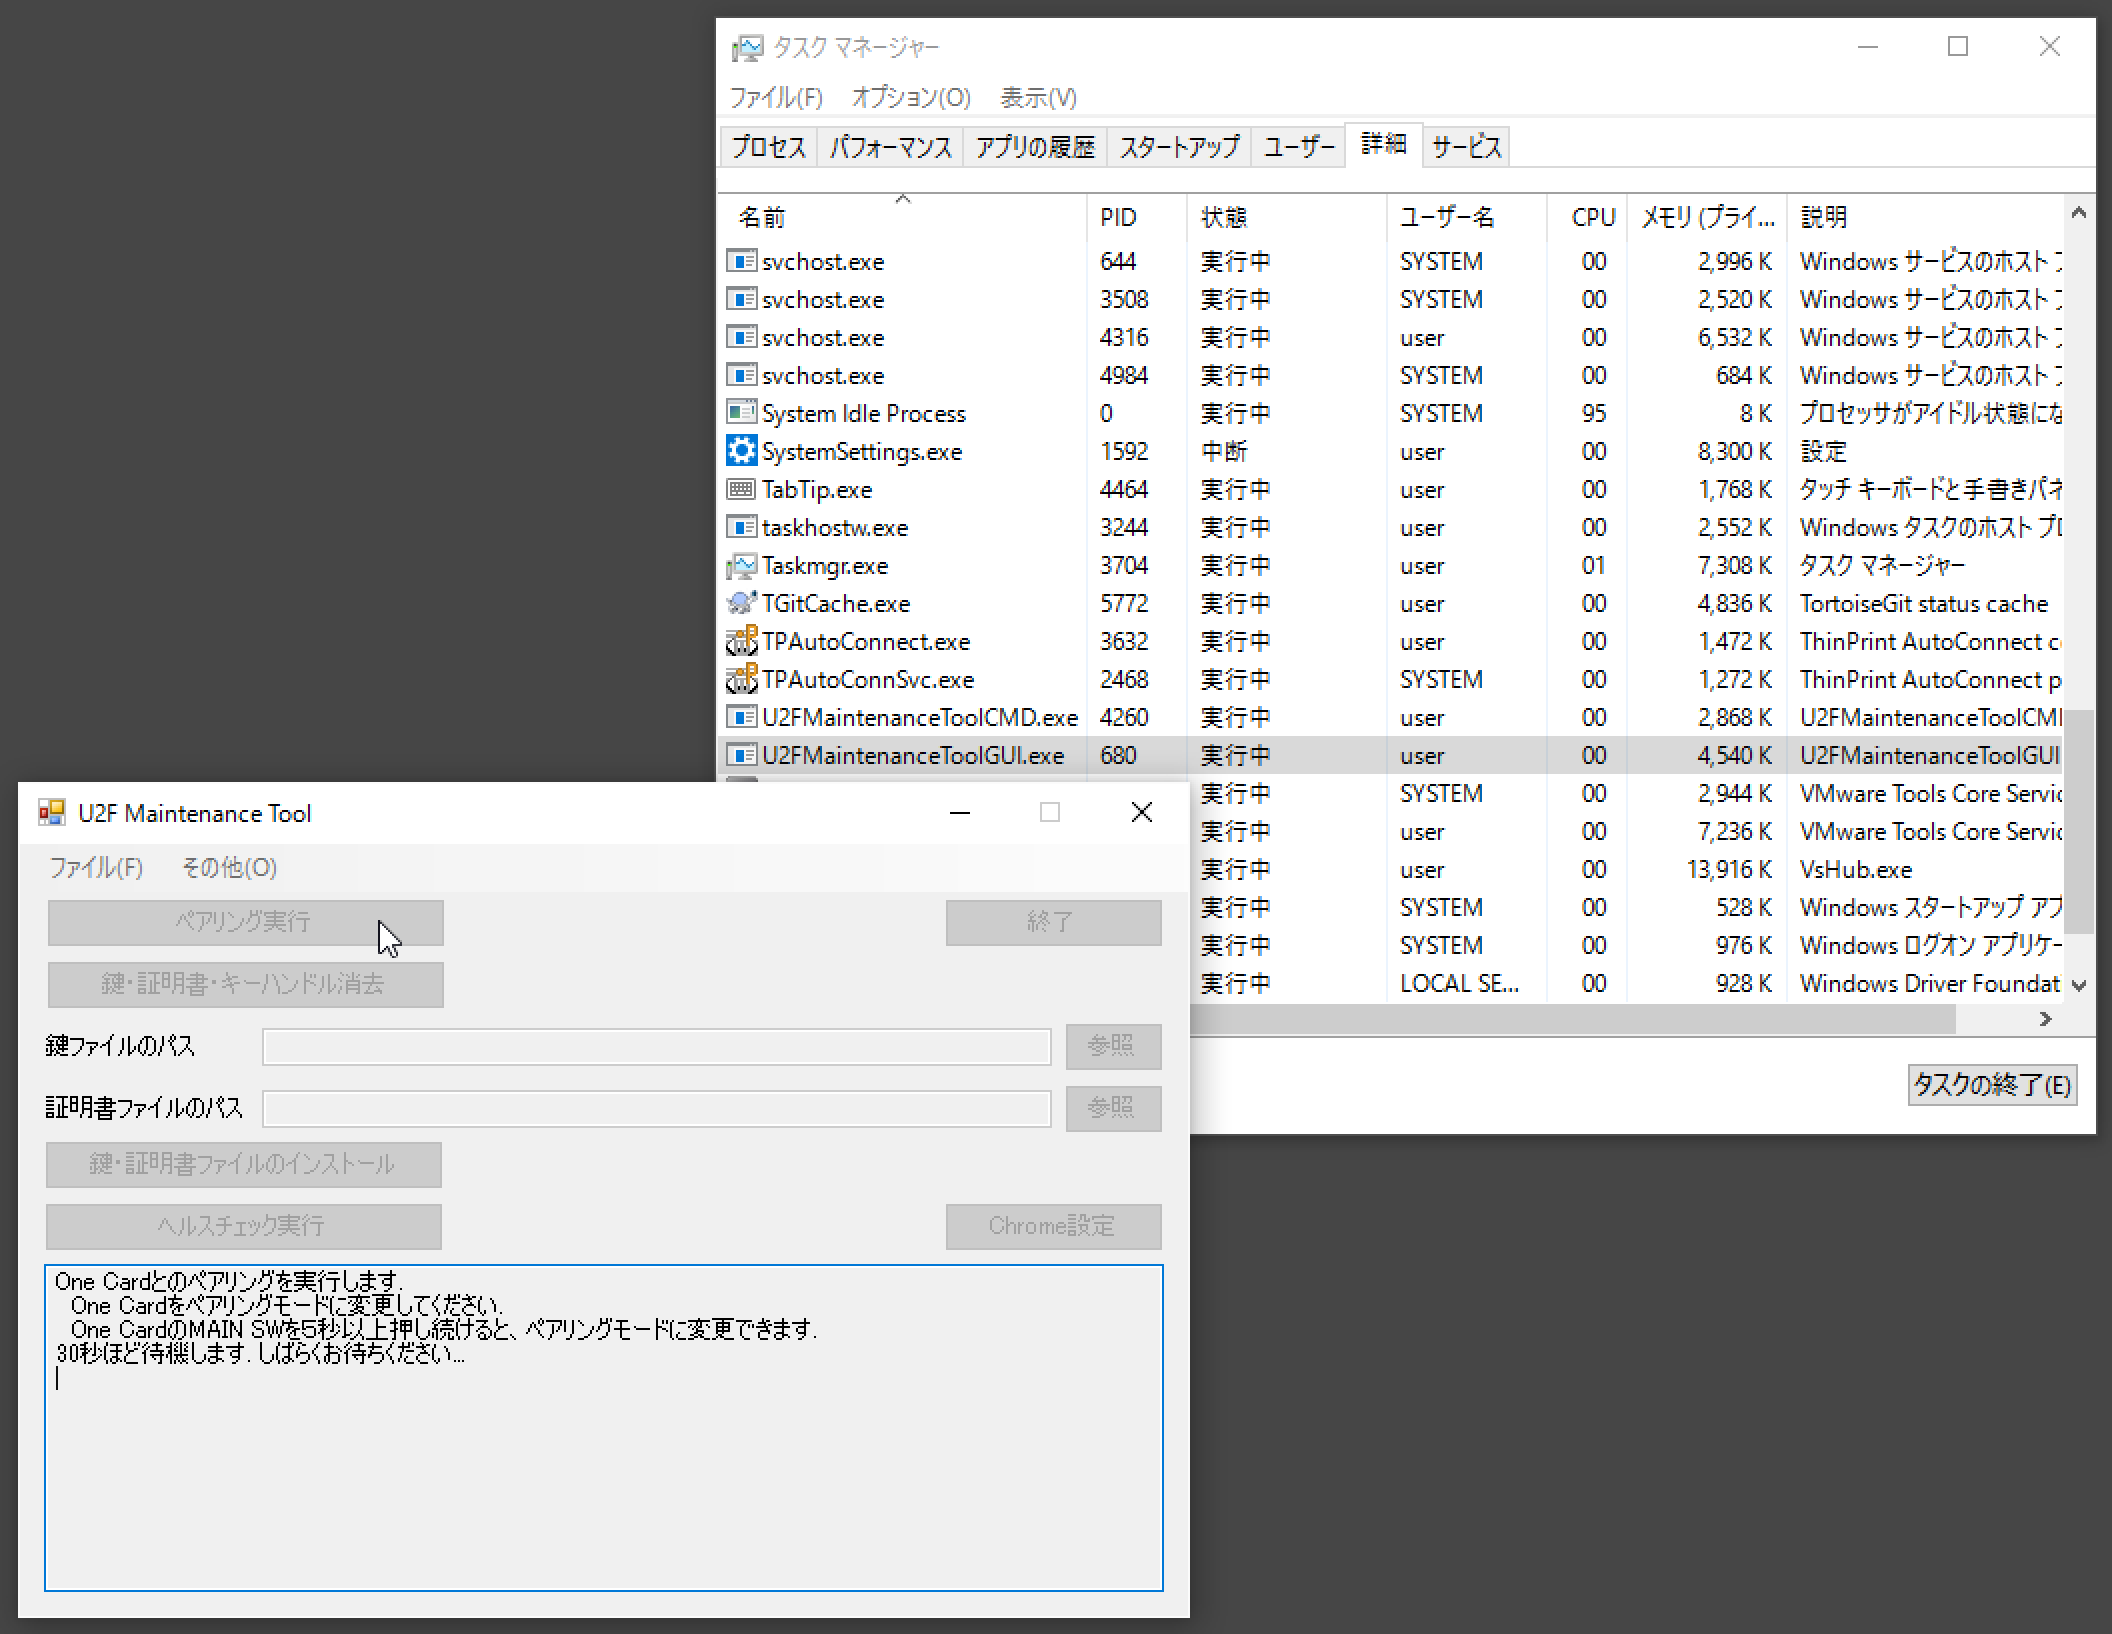This screenshot has width=2112, height=1634.
Task: Switch to the サービス tab
Action: pos(1466,147)
